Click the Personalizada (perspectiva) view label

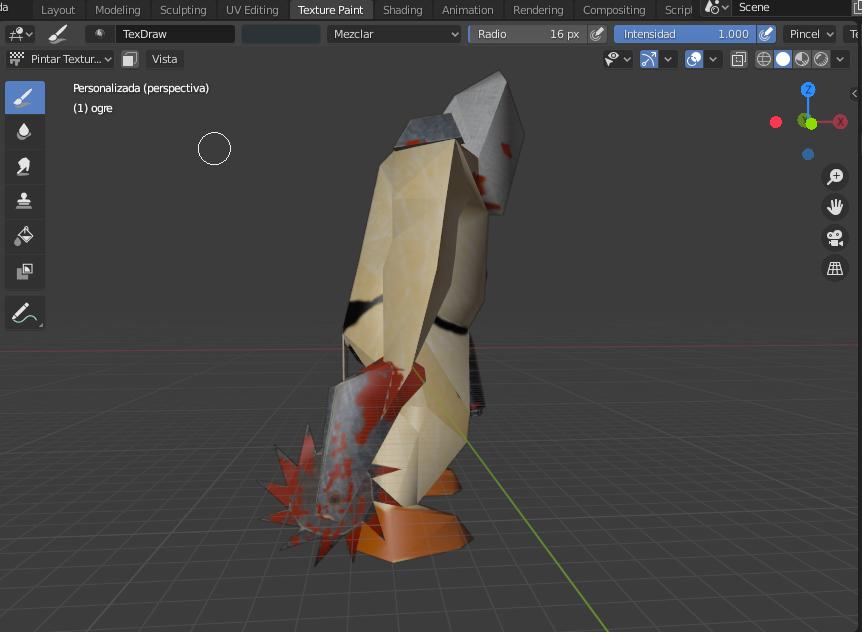coord(141,88)
